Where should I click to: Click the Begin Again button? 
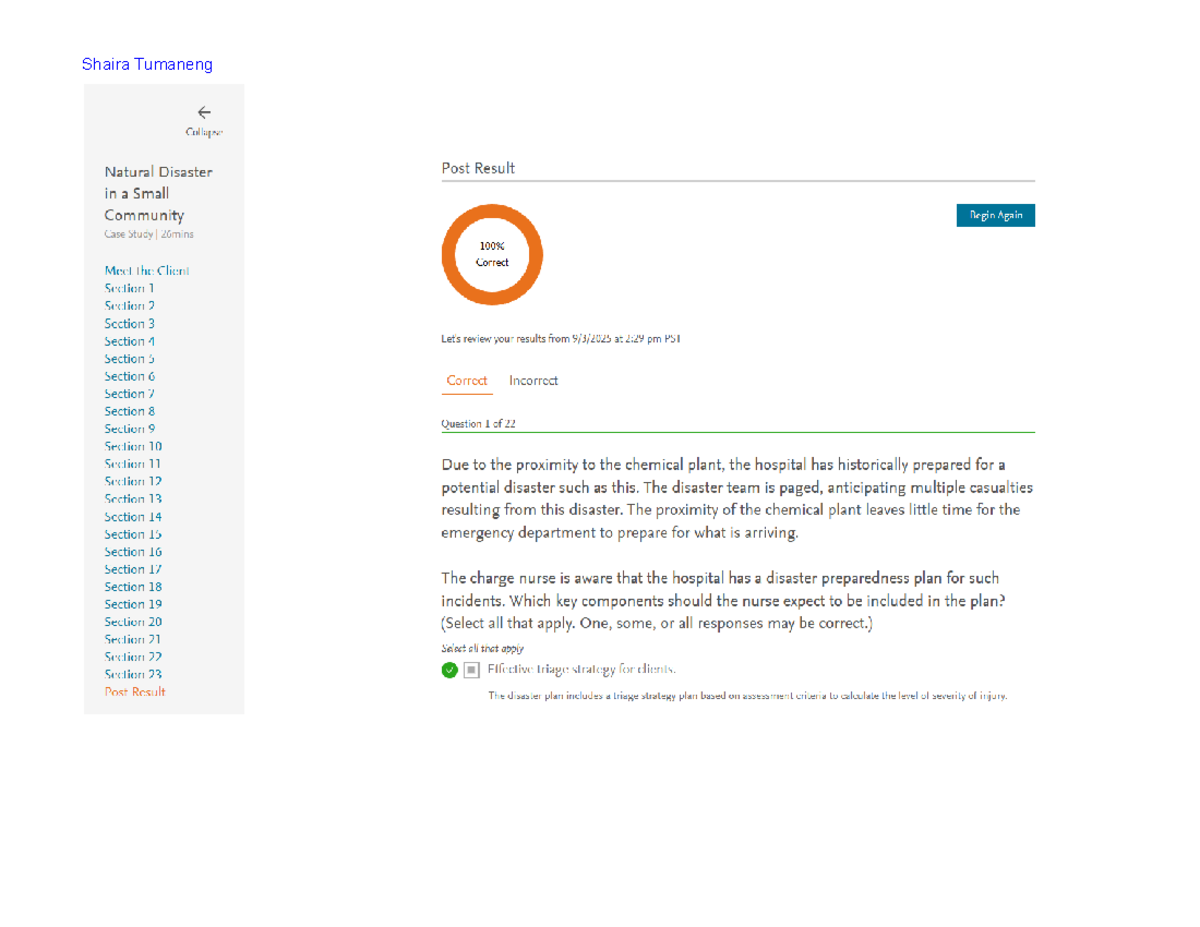pos(995,215)
